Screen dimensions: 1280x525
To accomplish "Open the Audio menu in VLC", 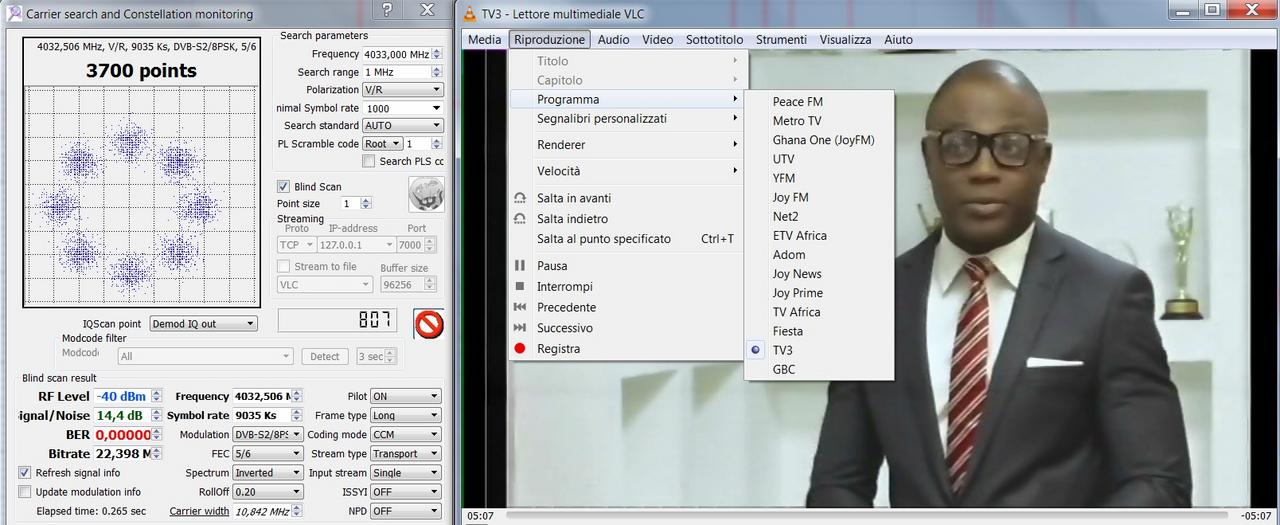I will pos(614,40).
